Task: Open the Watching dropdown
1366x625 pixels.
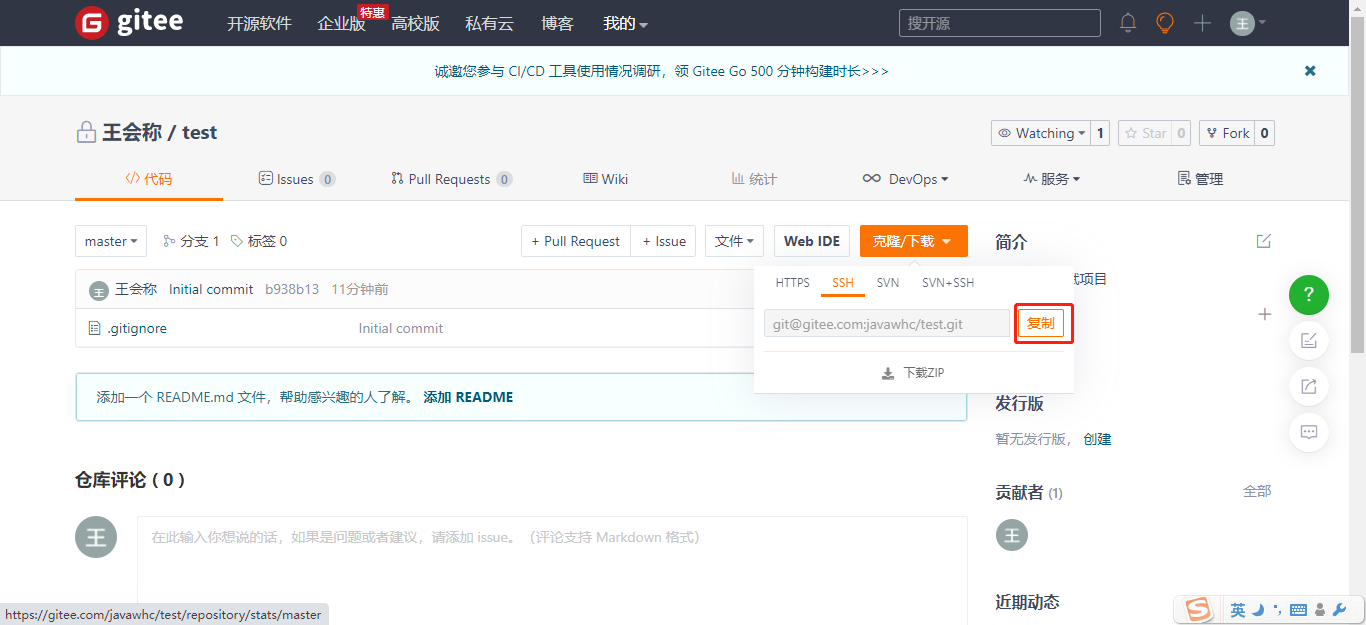Action: point(1040,133)
